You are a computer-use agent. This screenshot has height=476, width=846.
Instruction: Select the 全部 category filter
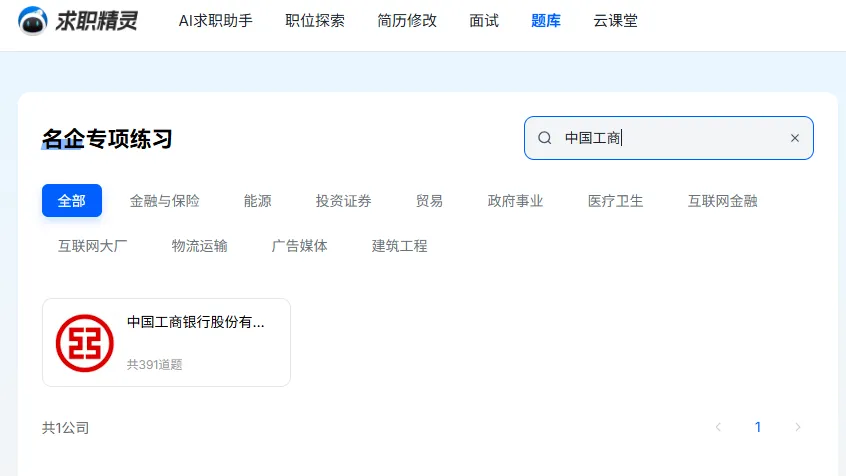[x=72, y=201]
